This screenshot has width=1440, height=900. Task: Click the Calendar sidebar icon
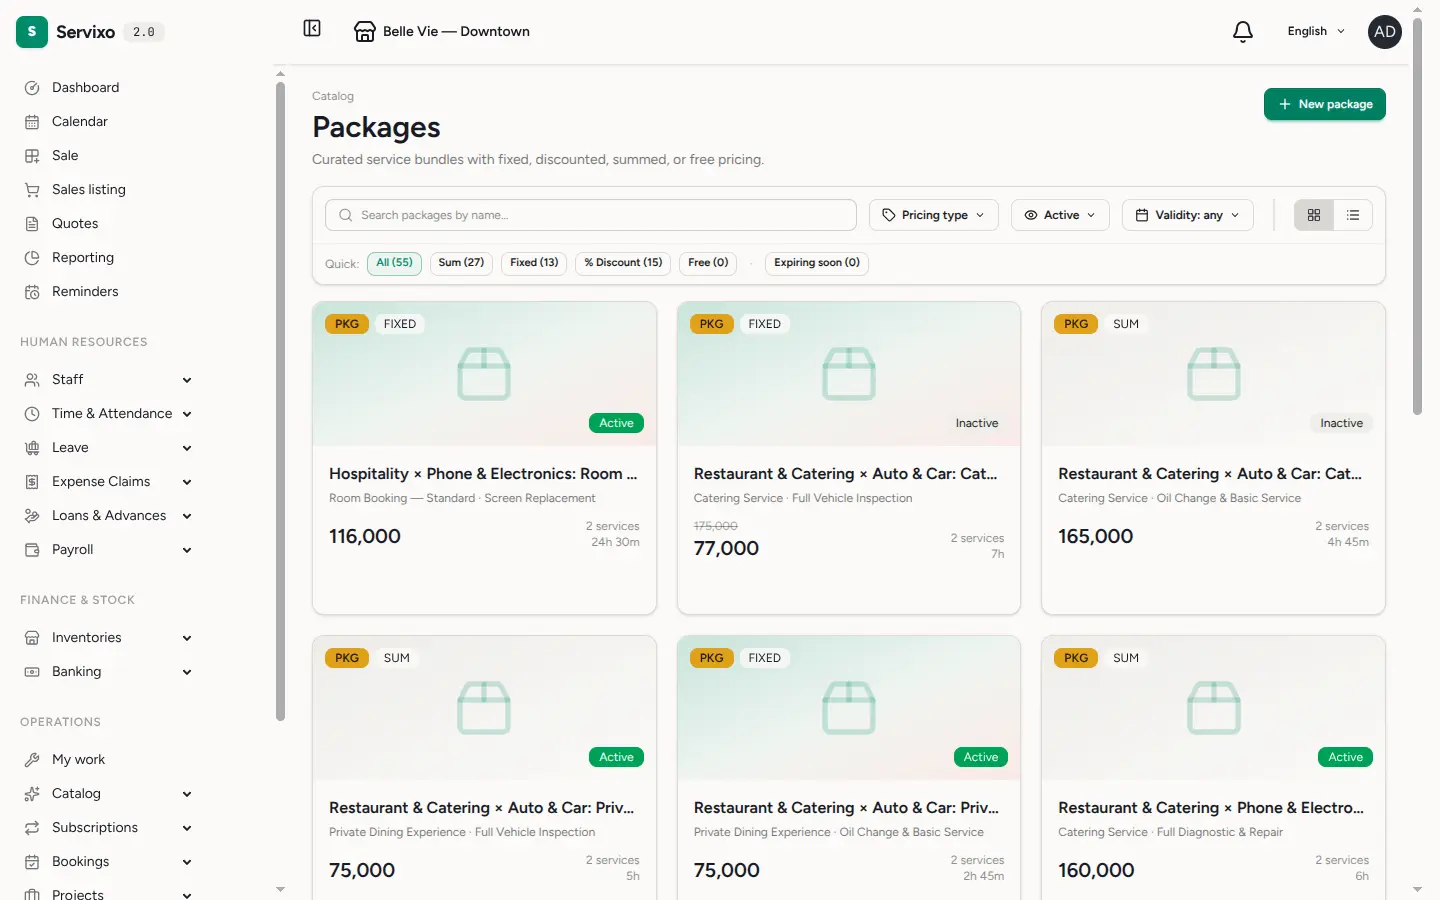[32, 122]
